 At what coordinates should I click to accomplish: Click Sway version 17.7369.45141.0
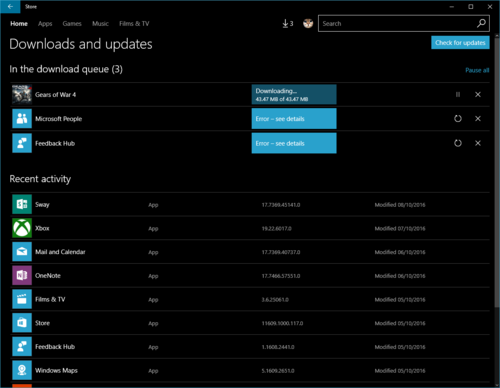[281, 205]
